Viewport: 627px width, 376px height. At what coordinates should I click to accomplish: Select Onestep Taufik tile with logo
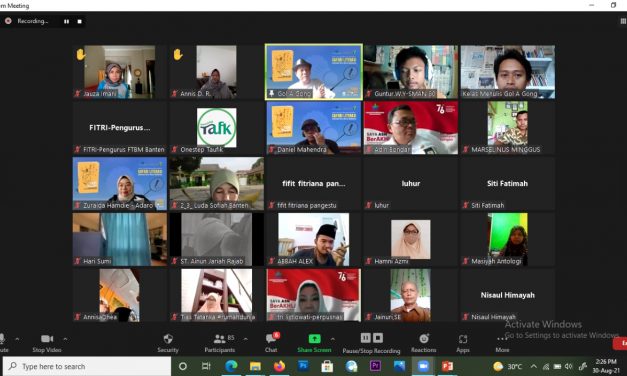[216, 128]
